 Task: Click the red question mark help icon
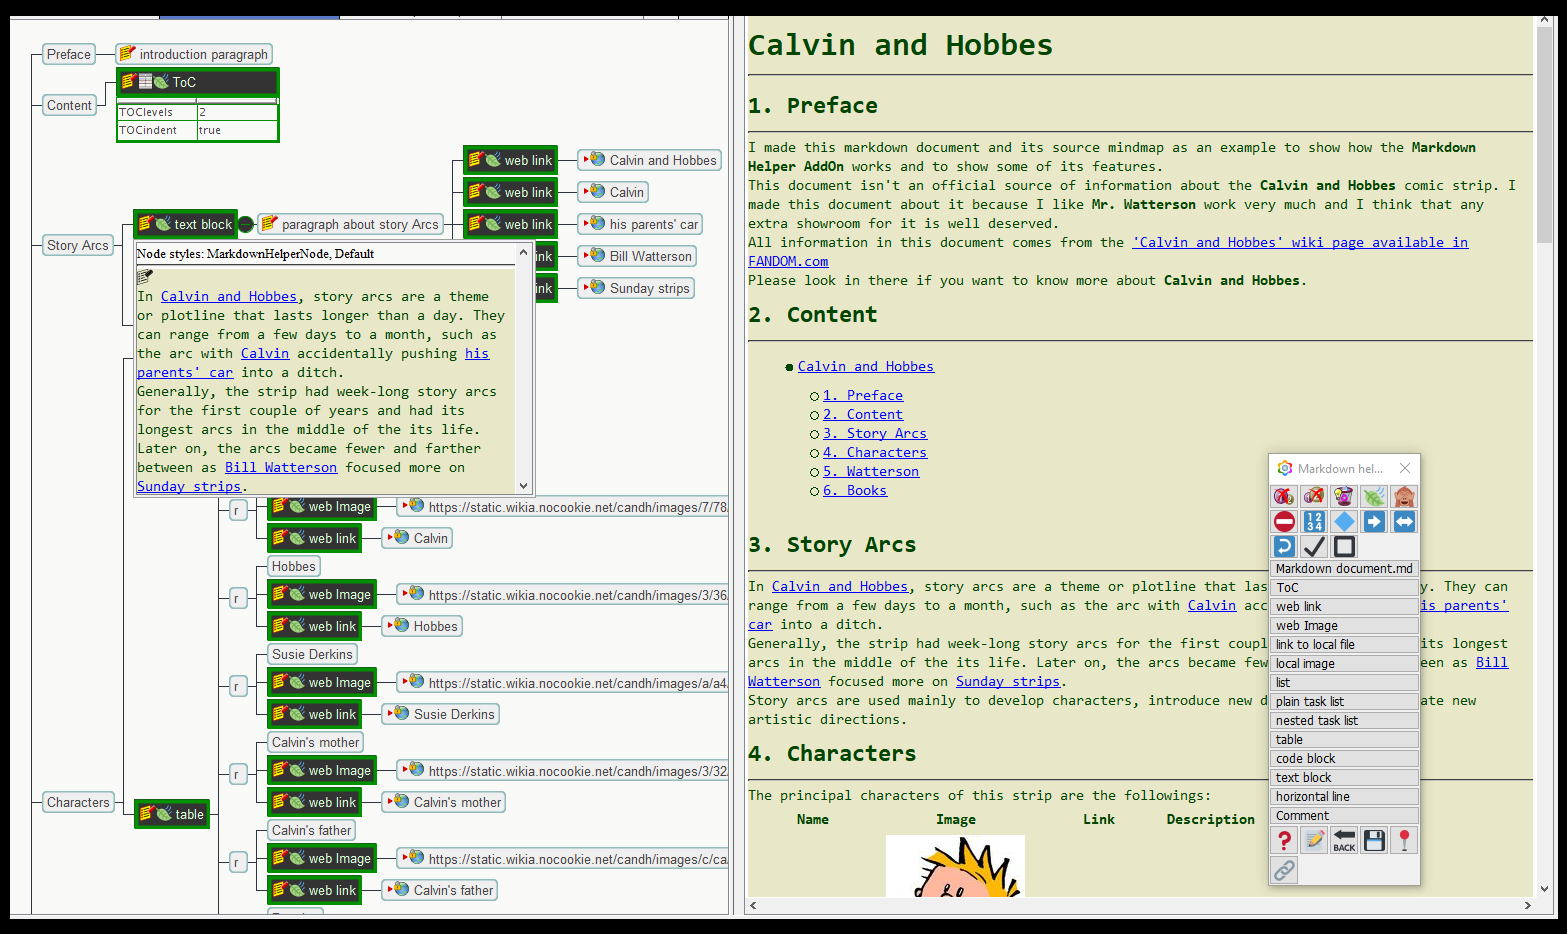[1284, 840]
